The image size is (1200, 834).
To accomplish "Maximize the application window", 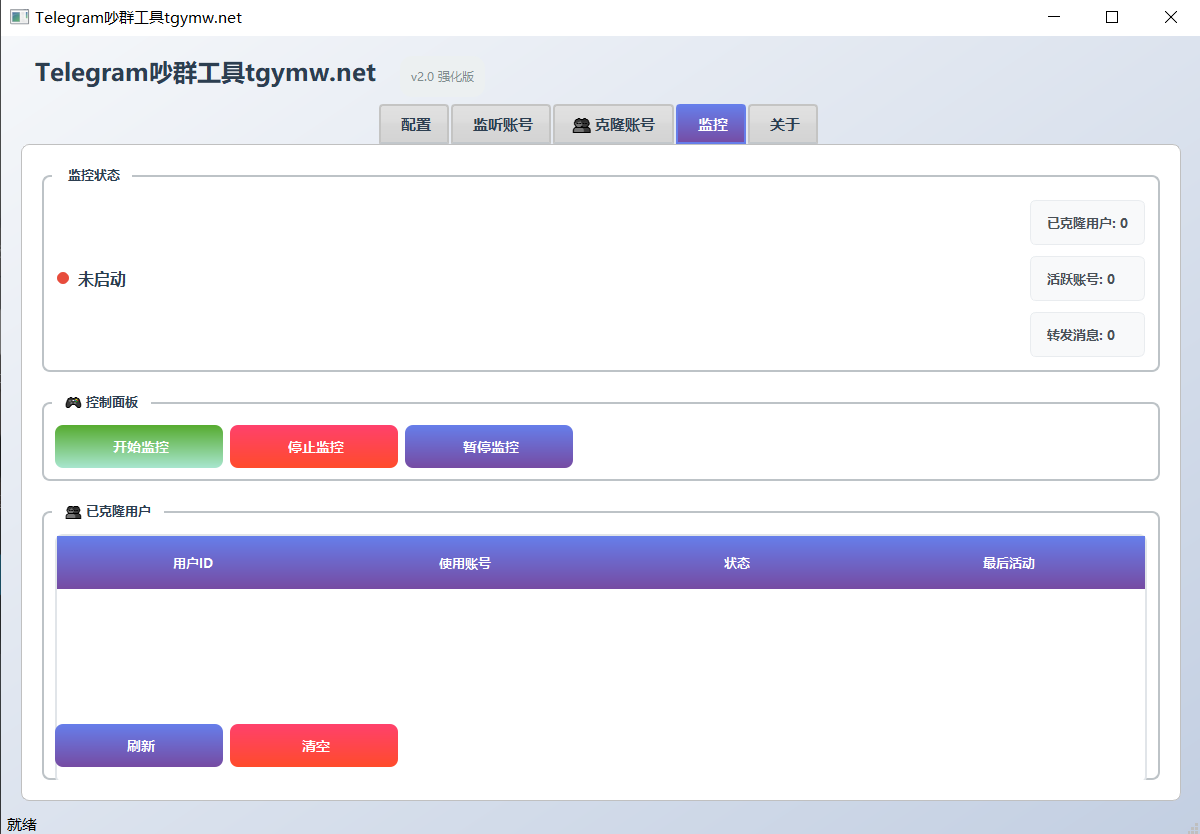I will (x=1112, y=17).
